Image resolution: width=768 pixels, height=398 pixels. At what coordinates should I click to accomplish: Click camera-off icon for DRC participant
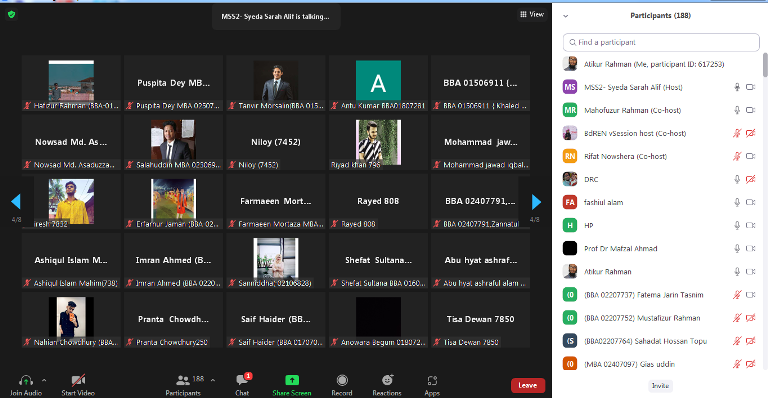click(750, 179)
